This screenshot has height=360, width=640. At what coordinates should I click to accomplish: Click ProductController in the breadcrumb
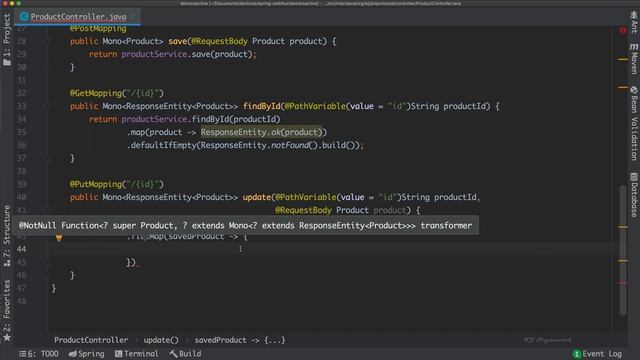coord(91,340)
